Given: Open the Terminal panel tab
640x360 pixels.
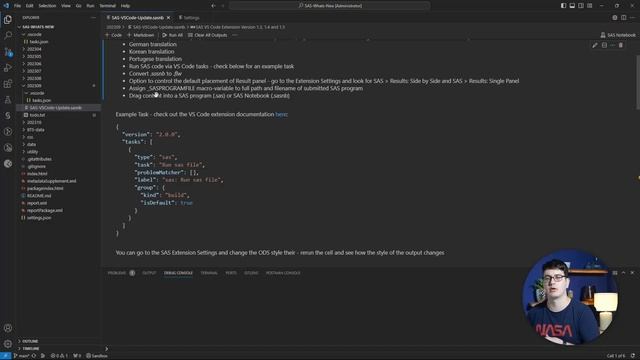Looking at the screenshot, I should point(209,273).
